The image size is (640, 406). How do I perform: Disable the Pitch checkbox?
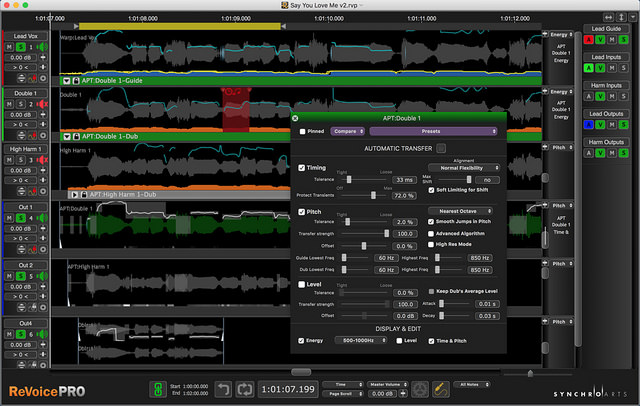(x=302, y=212)
